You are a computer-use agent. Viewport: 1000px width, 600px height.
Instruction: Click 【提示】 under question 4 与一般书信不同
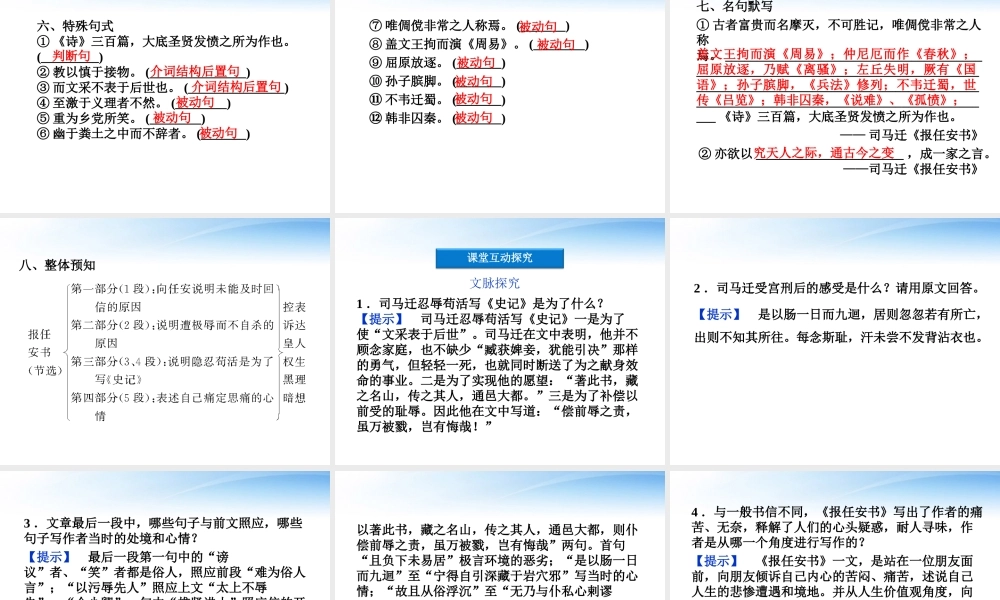click(717, 561)
